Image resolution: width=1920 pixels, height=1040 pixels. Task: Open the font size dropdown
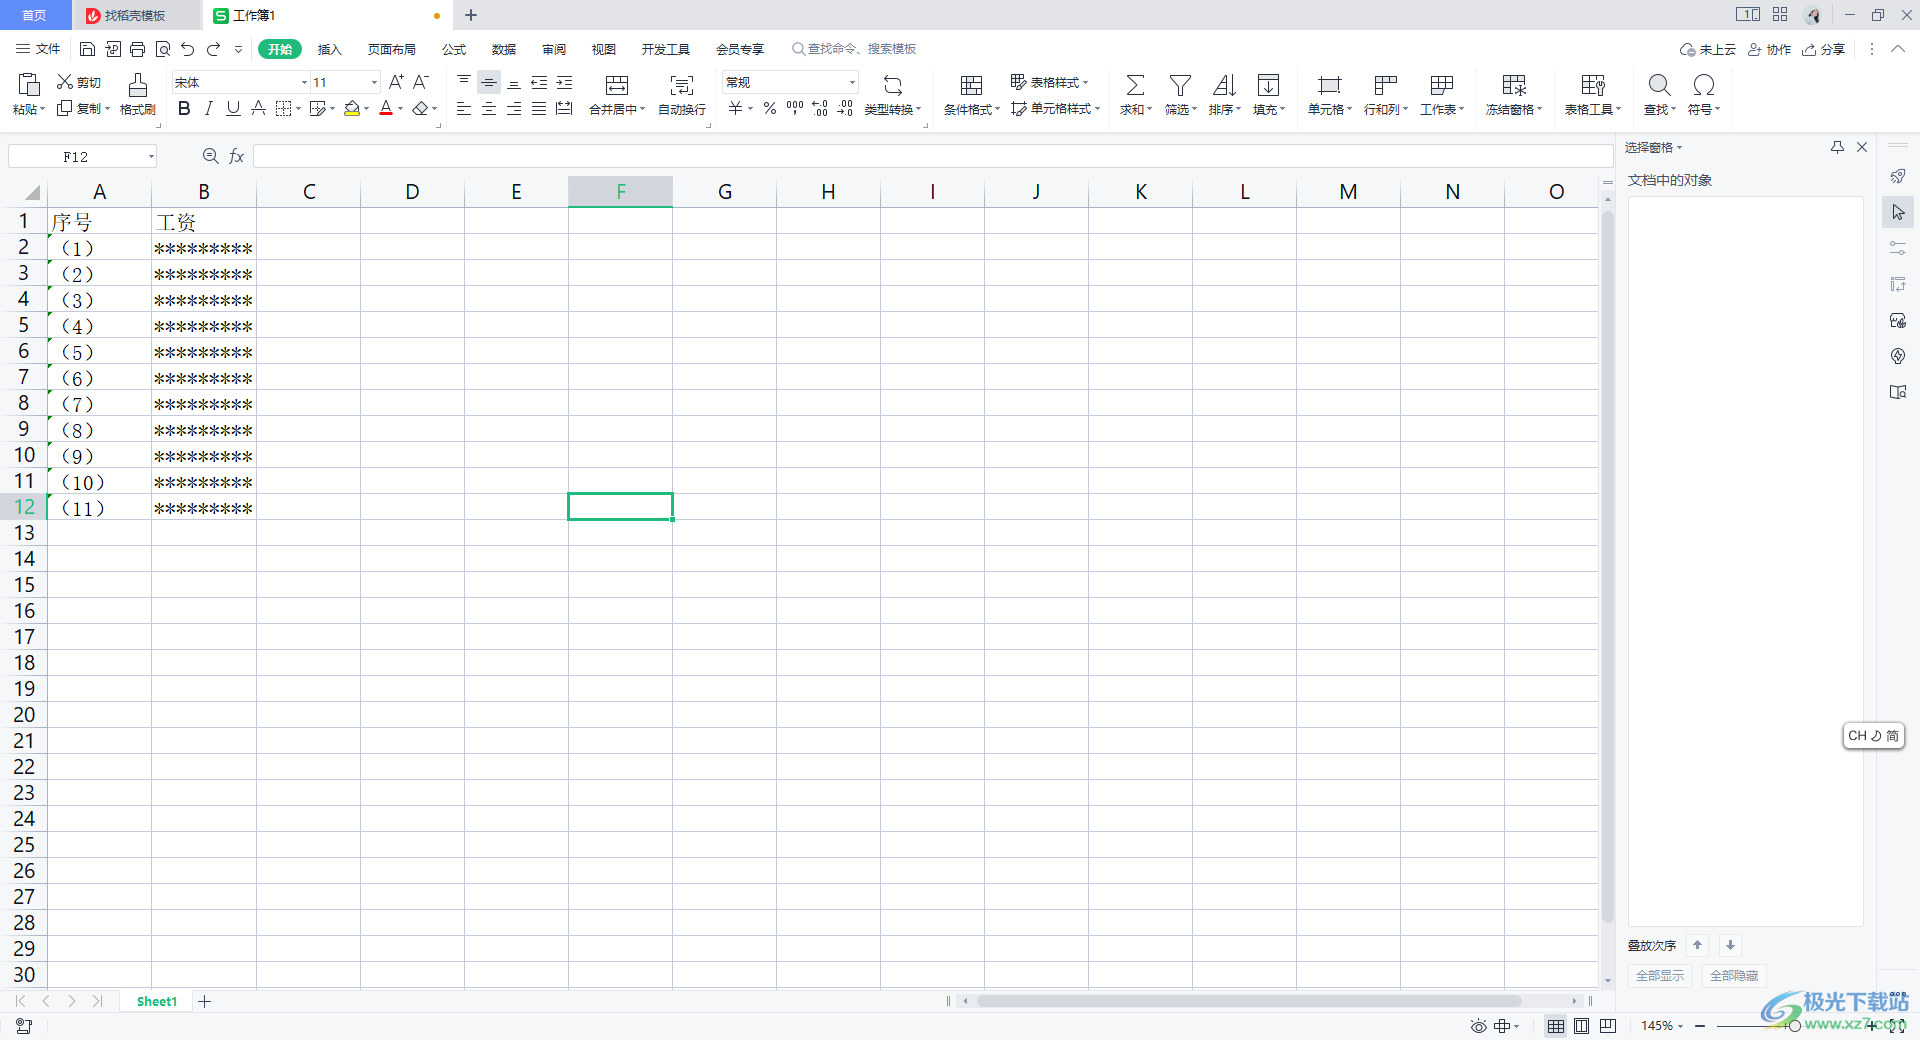pyautogui.click(x=374, y=82)
